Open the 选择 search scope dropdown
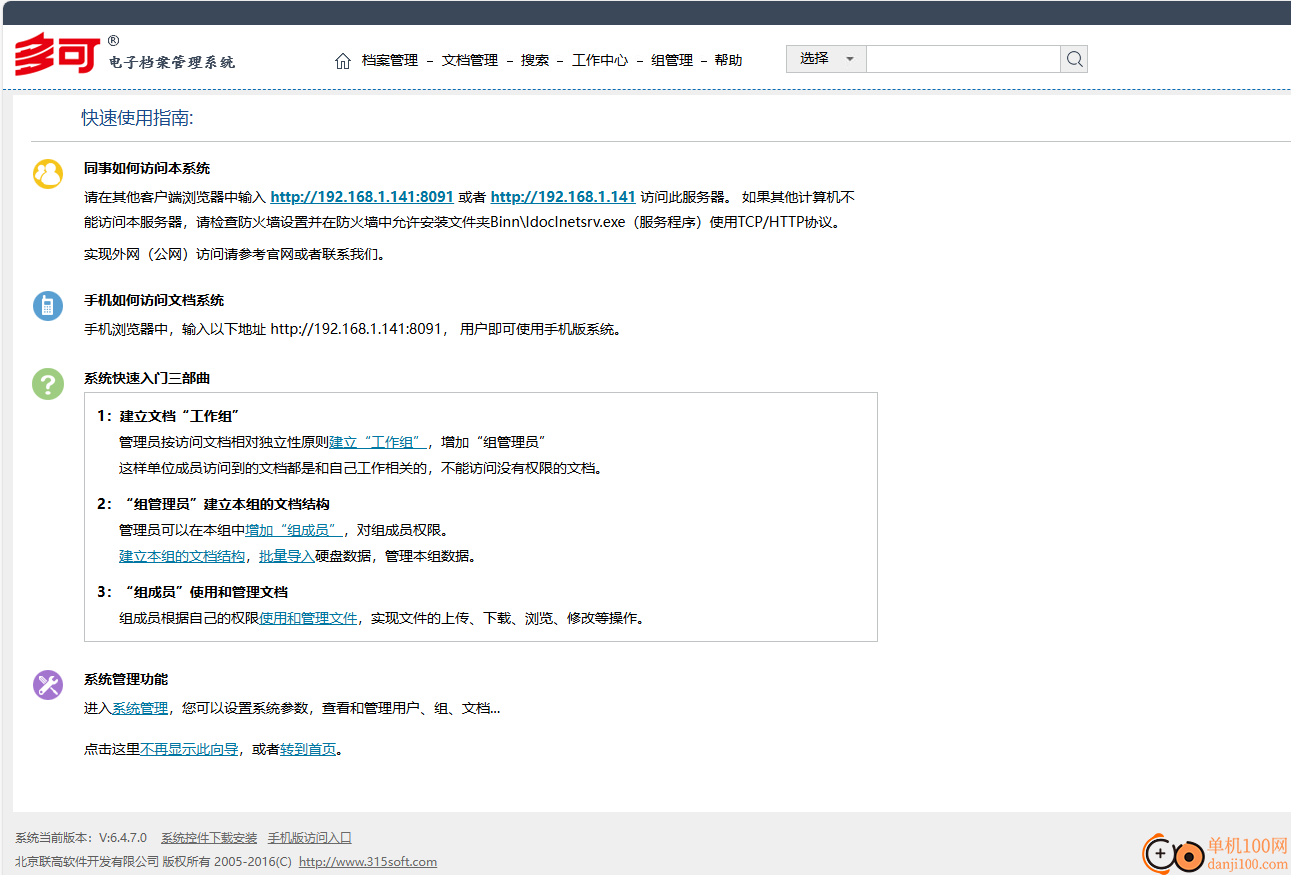Screen dimensions: 1291x875 [826, 59]
